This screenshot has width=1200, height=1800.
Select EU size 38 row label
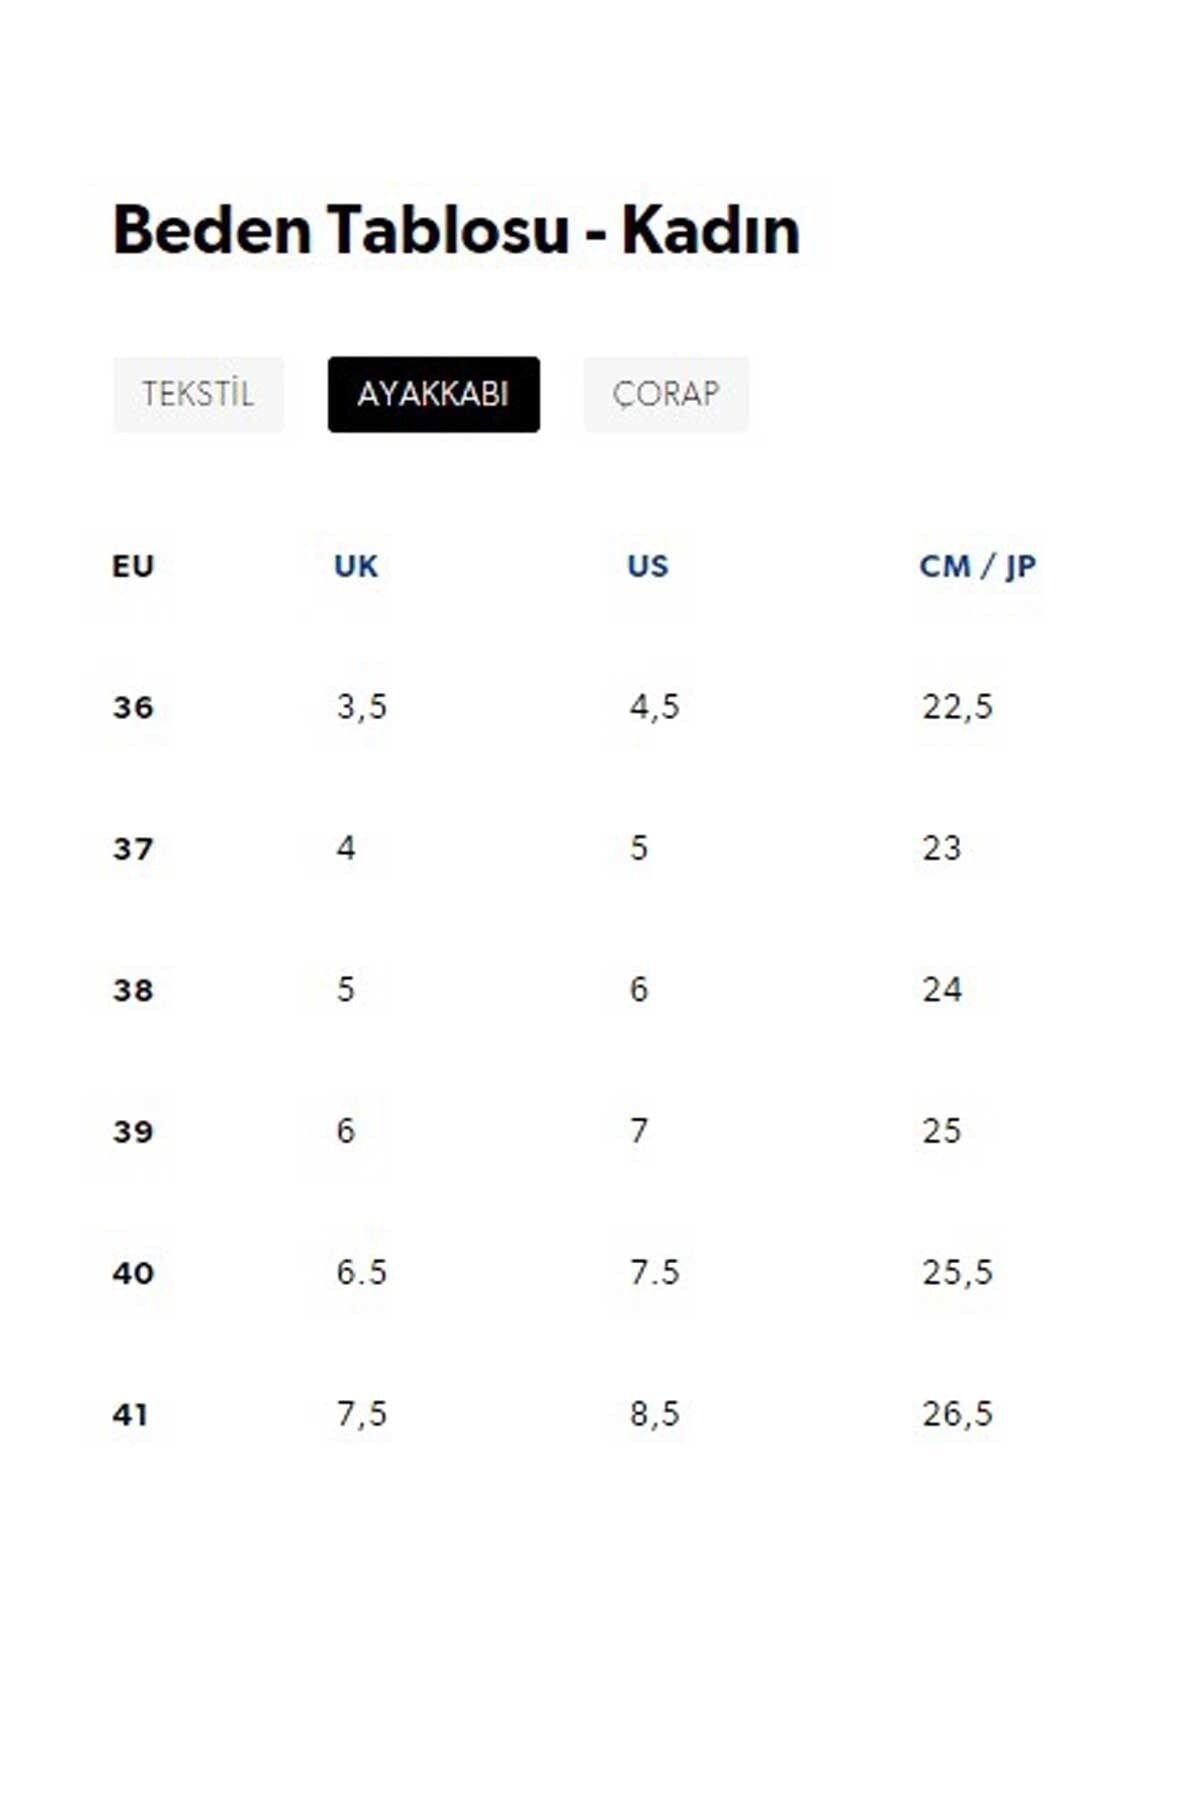click(x=133, y=990)
